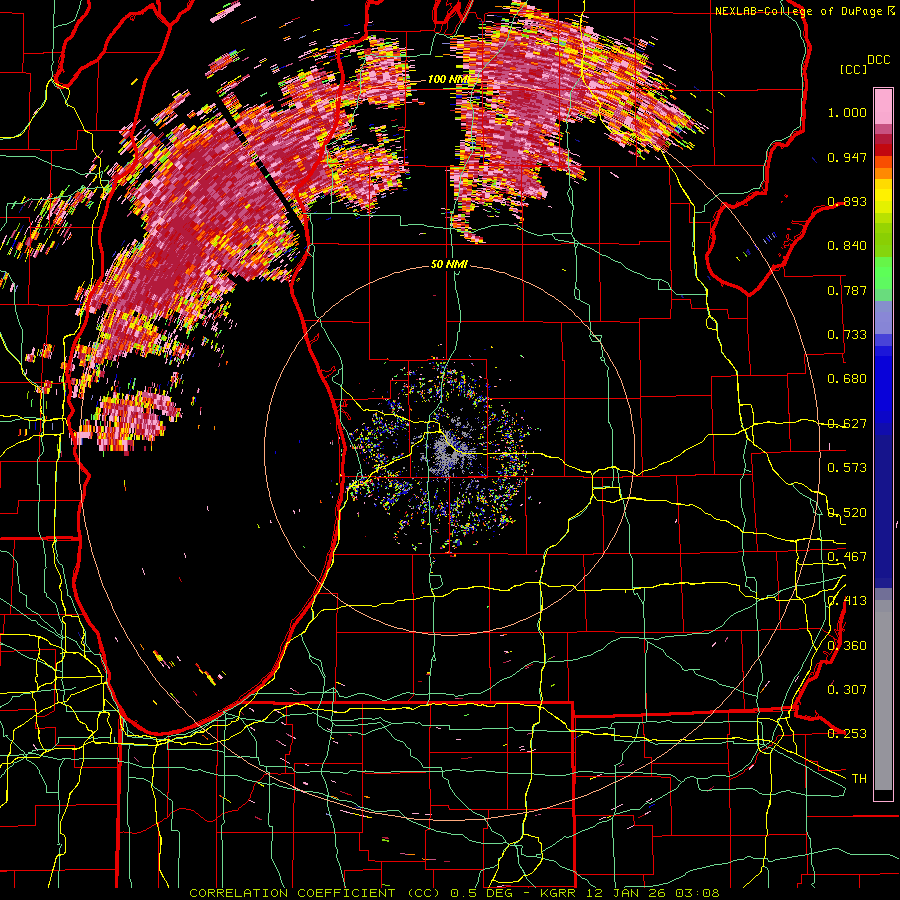Click the 0.627 color scale value

point(847,424)
